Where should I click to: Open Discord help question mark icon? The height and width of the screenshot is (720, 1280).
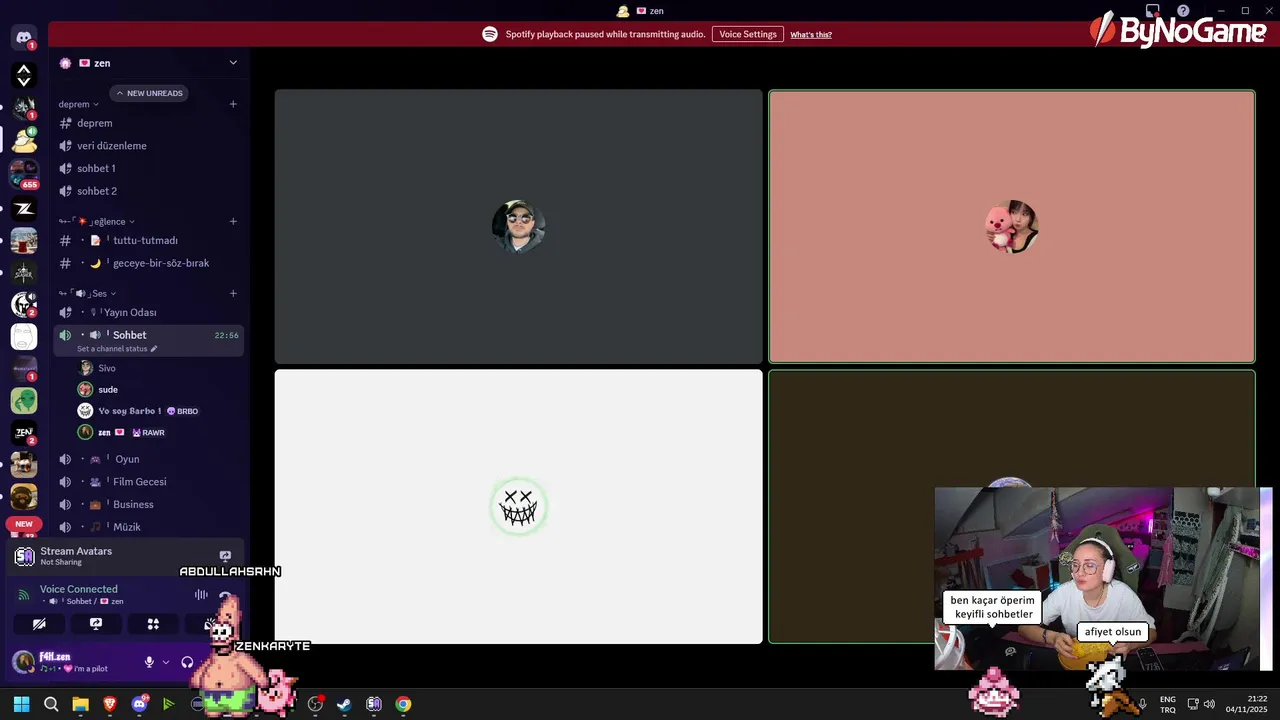click(1183, 11)
